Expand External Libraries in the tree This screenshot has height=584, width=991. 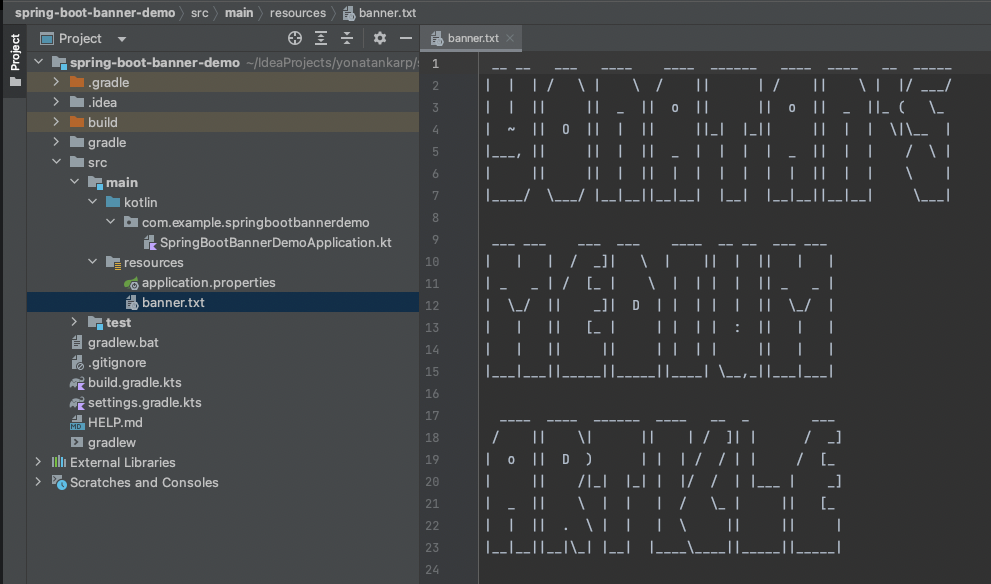pos(39,462)
